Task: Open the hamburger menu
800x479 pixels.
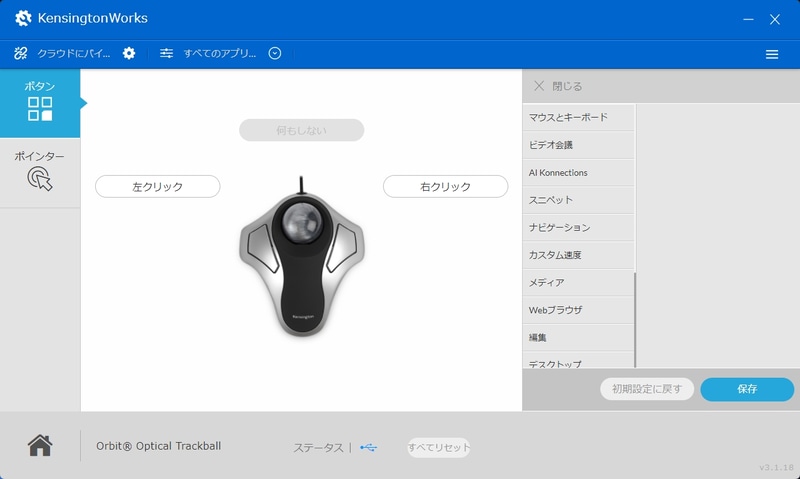Action: pos(772,54)
